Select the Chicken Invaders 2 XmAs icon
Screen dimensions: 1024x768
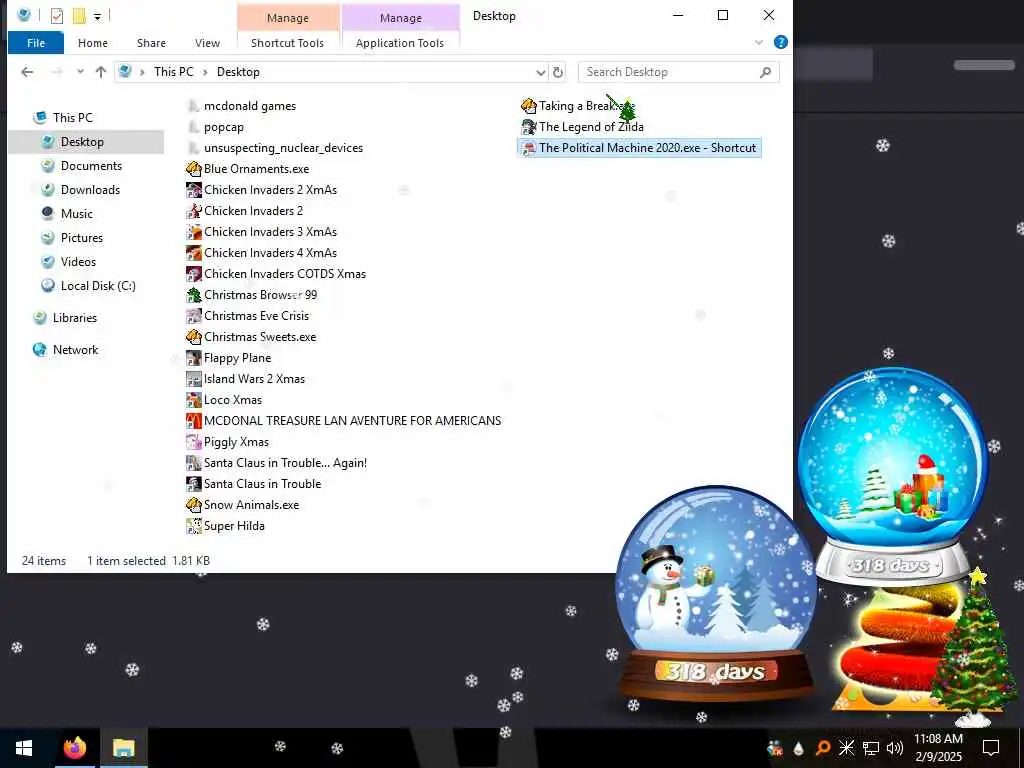tap(193, 190)
